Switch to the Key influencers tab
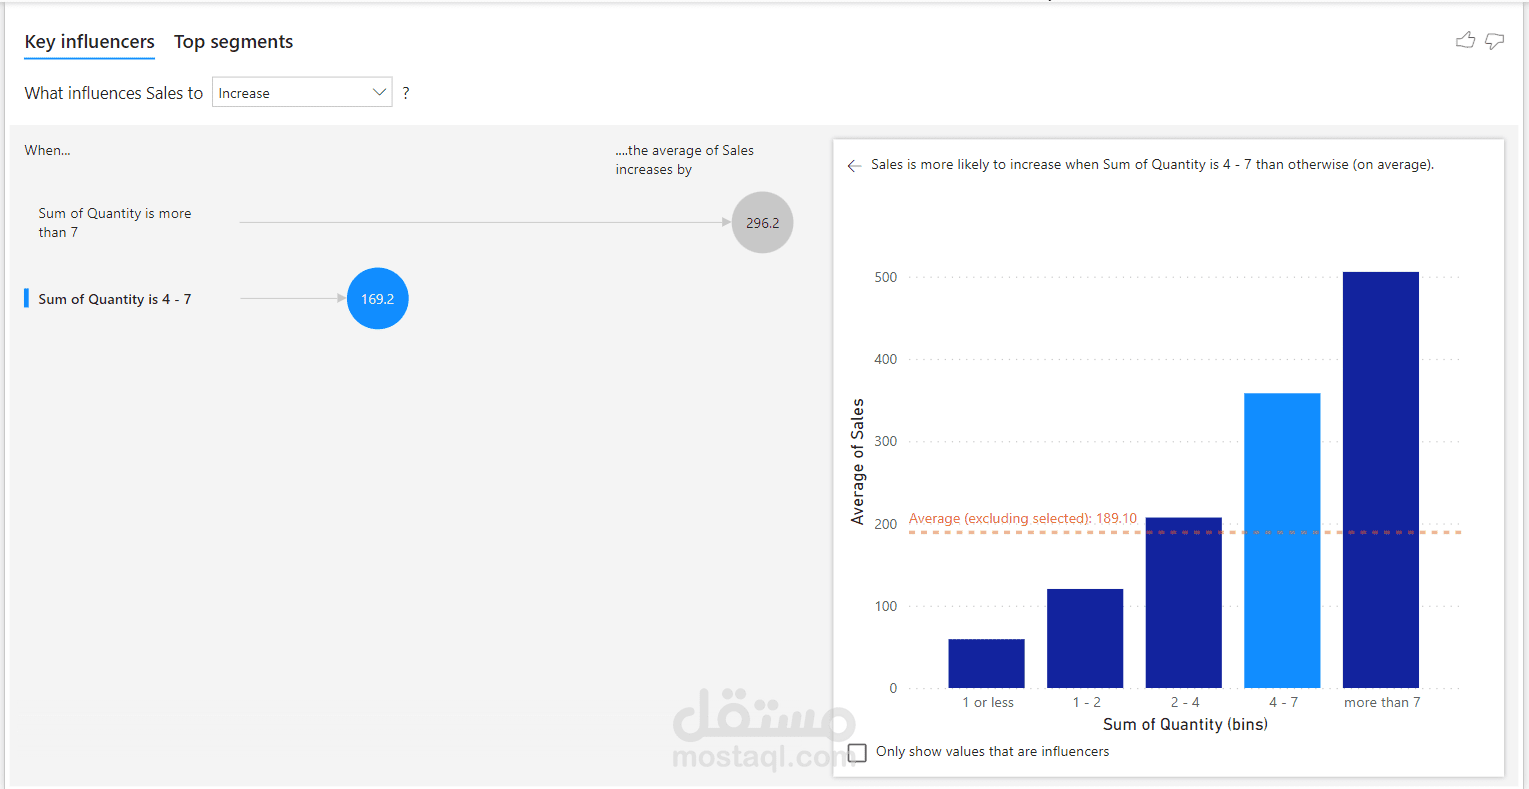The image size is (1529, 789). 89,42
